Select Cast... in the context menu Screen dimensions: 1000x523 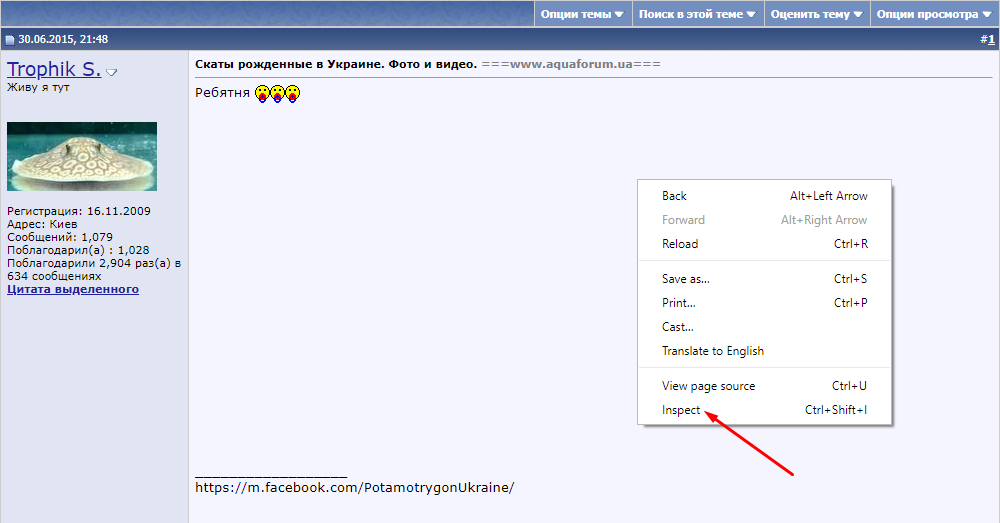677,327
